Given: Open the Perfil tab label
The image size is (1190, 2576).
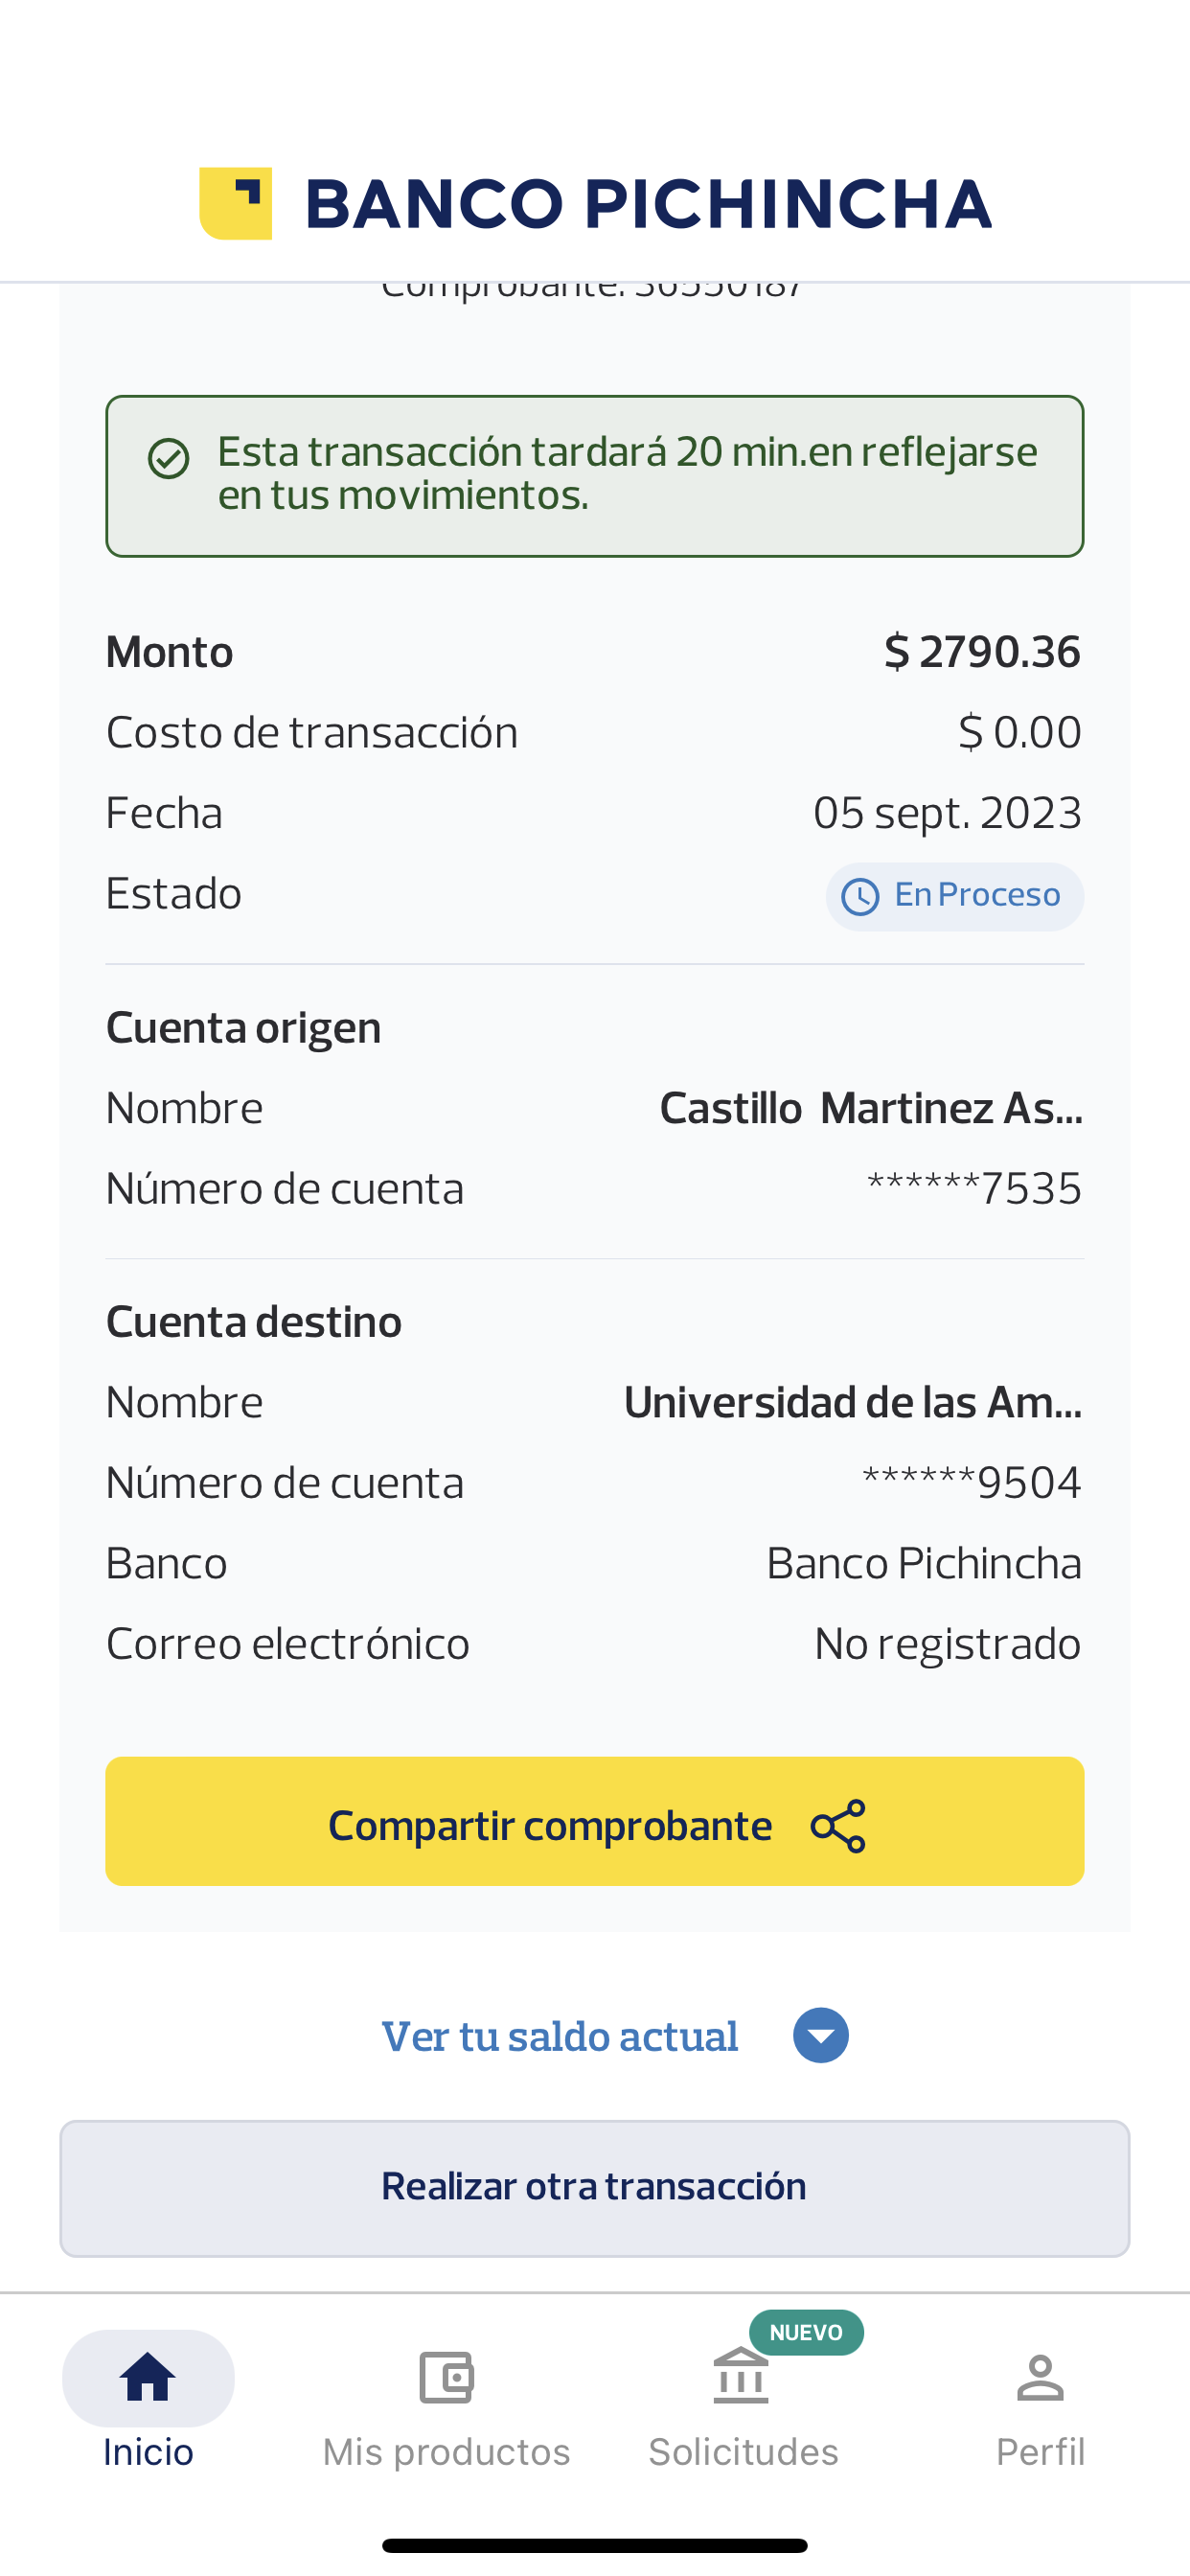Looking at the screenshot, I should point(1040,2452).
